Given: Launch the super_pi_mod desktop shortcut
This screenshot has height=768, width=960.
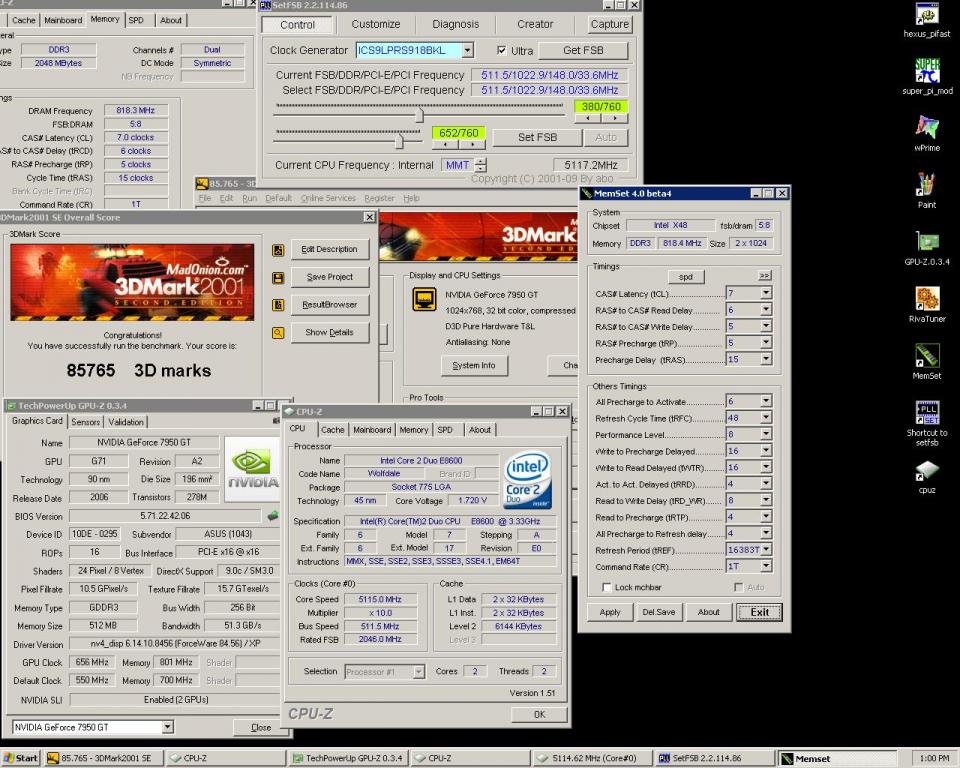Looking at the screenshot, I should tap(927, 70).
